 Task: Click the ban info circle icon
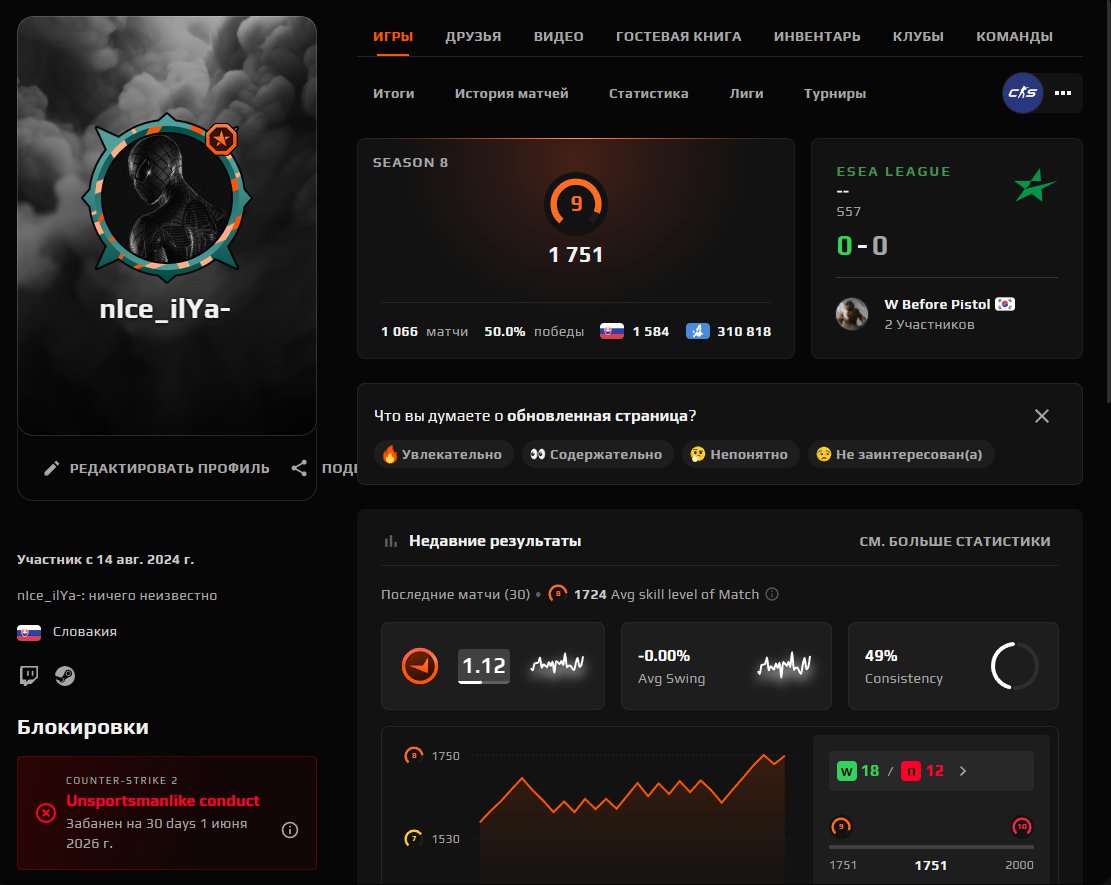[290, 830]
